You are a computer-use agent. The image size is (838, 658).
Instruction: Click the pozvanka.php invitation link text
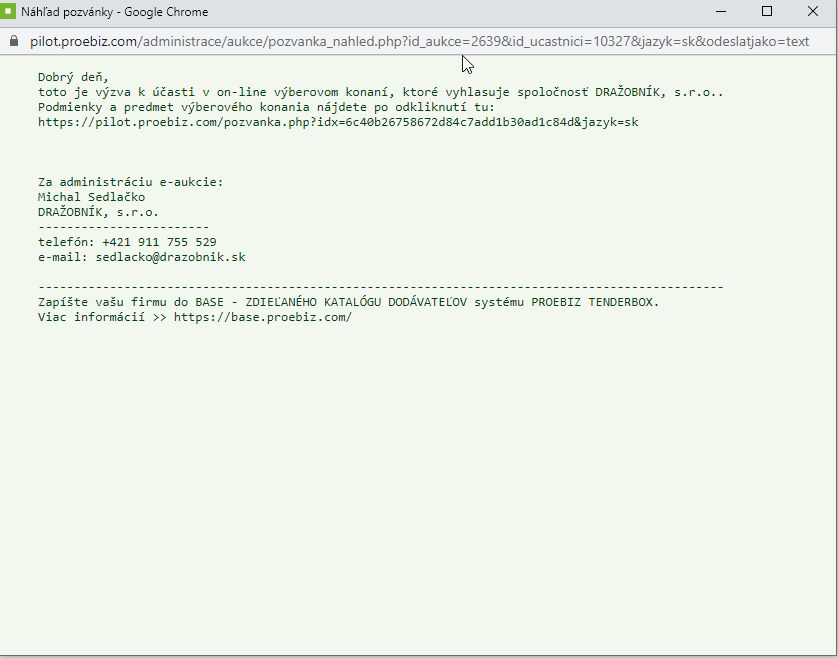click(338, 122)
